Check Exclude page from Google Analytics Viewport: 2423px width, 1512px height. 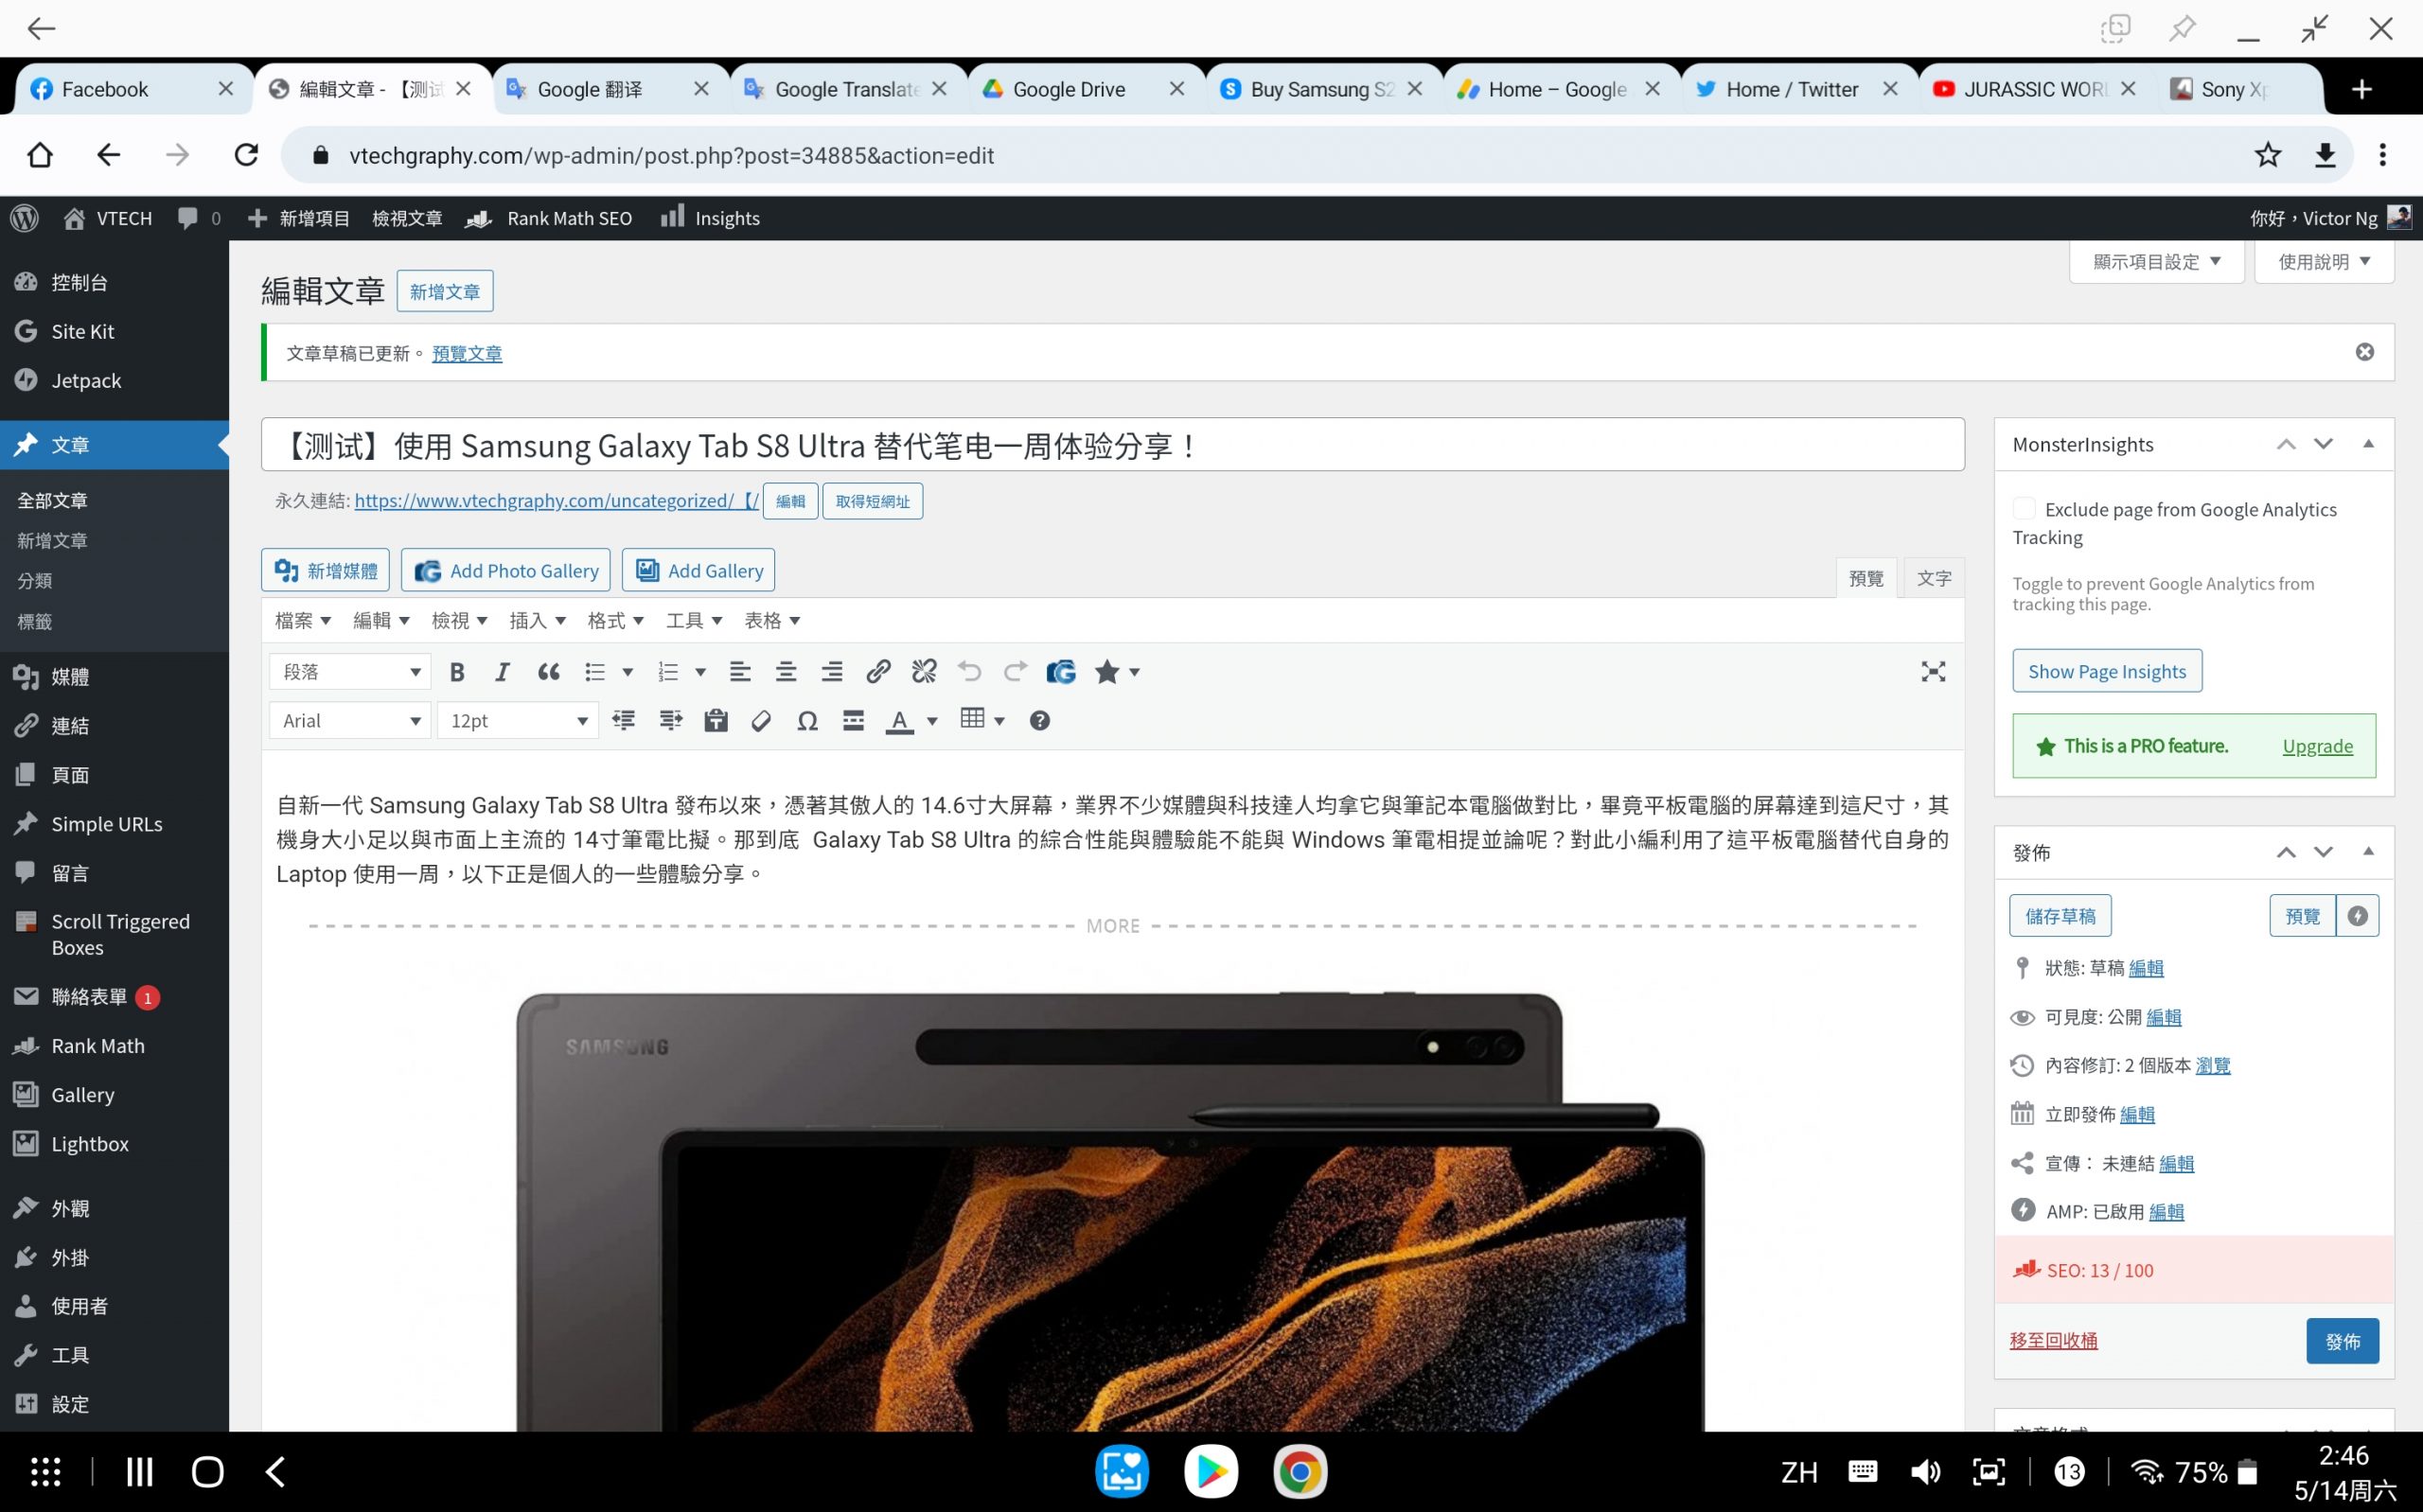pos(2023,508)
